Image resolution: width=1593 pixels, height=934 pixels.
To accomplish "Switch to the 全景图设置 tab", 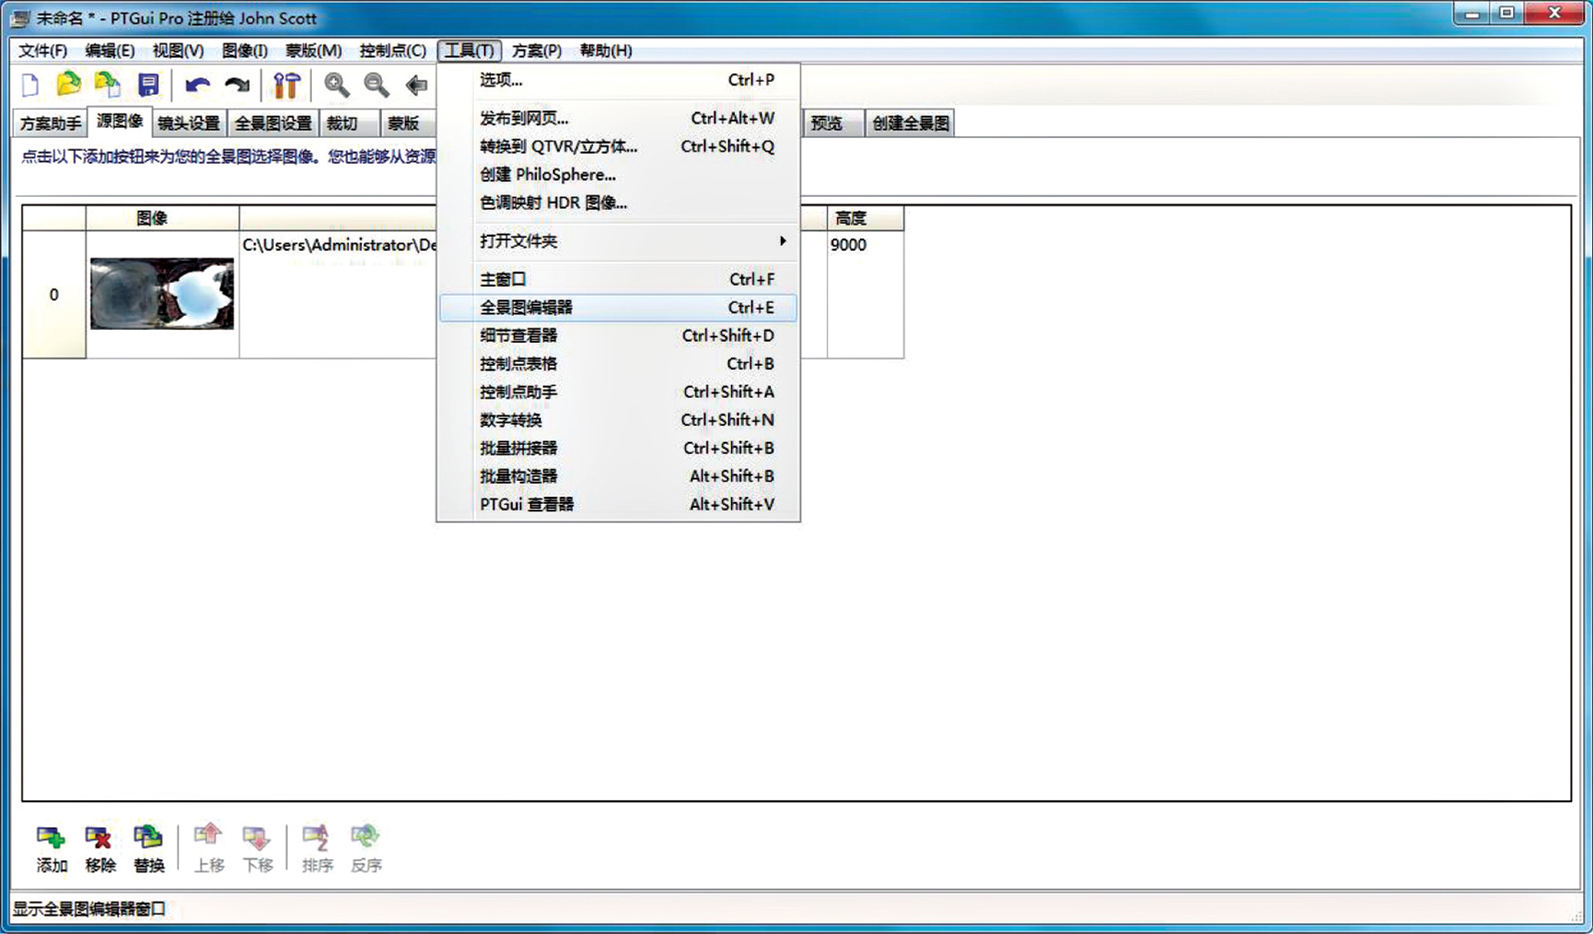I will pyautogui.click(x=273, y=123).
